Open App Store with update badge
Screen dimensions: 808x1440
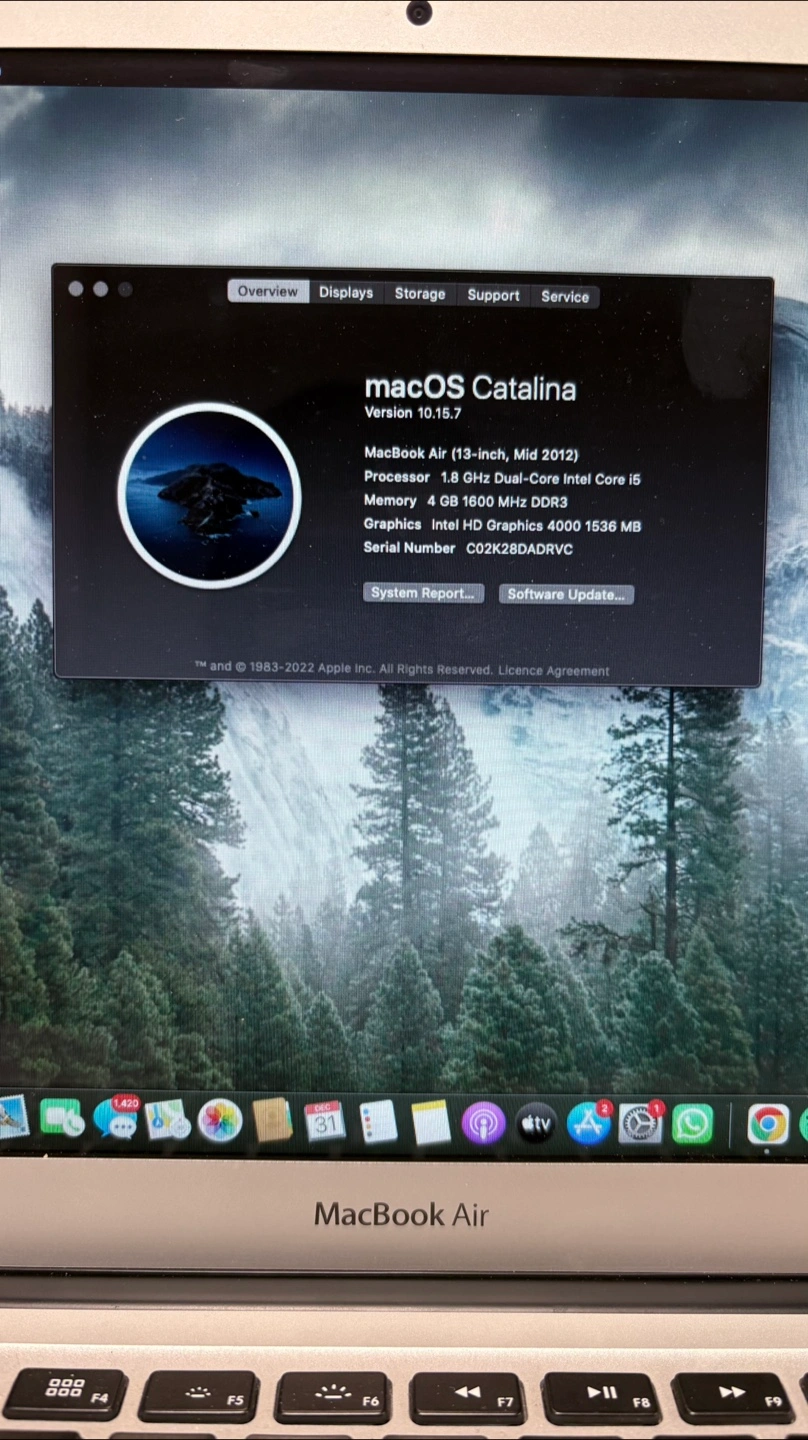pos(589,1124)
